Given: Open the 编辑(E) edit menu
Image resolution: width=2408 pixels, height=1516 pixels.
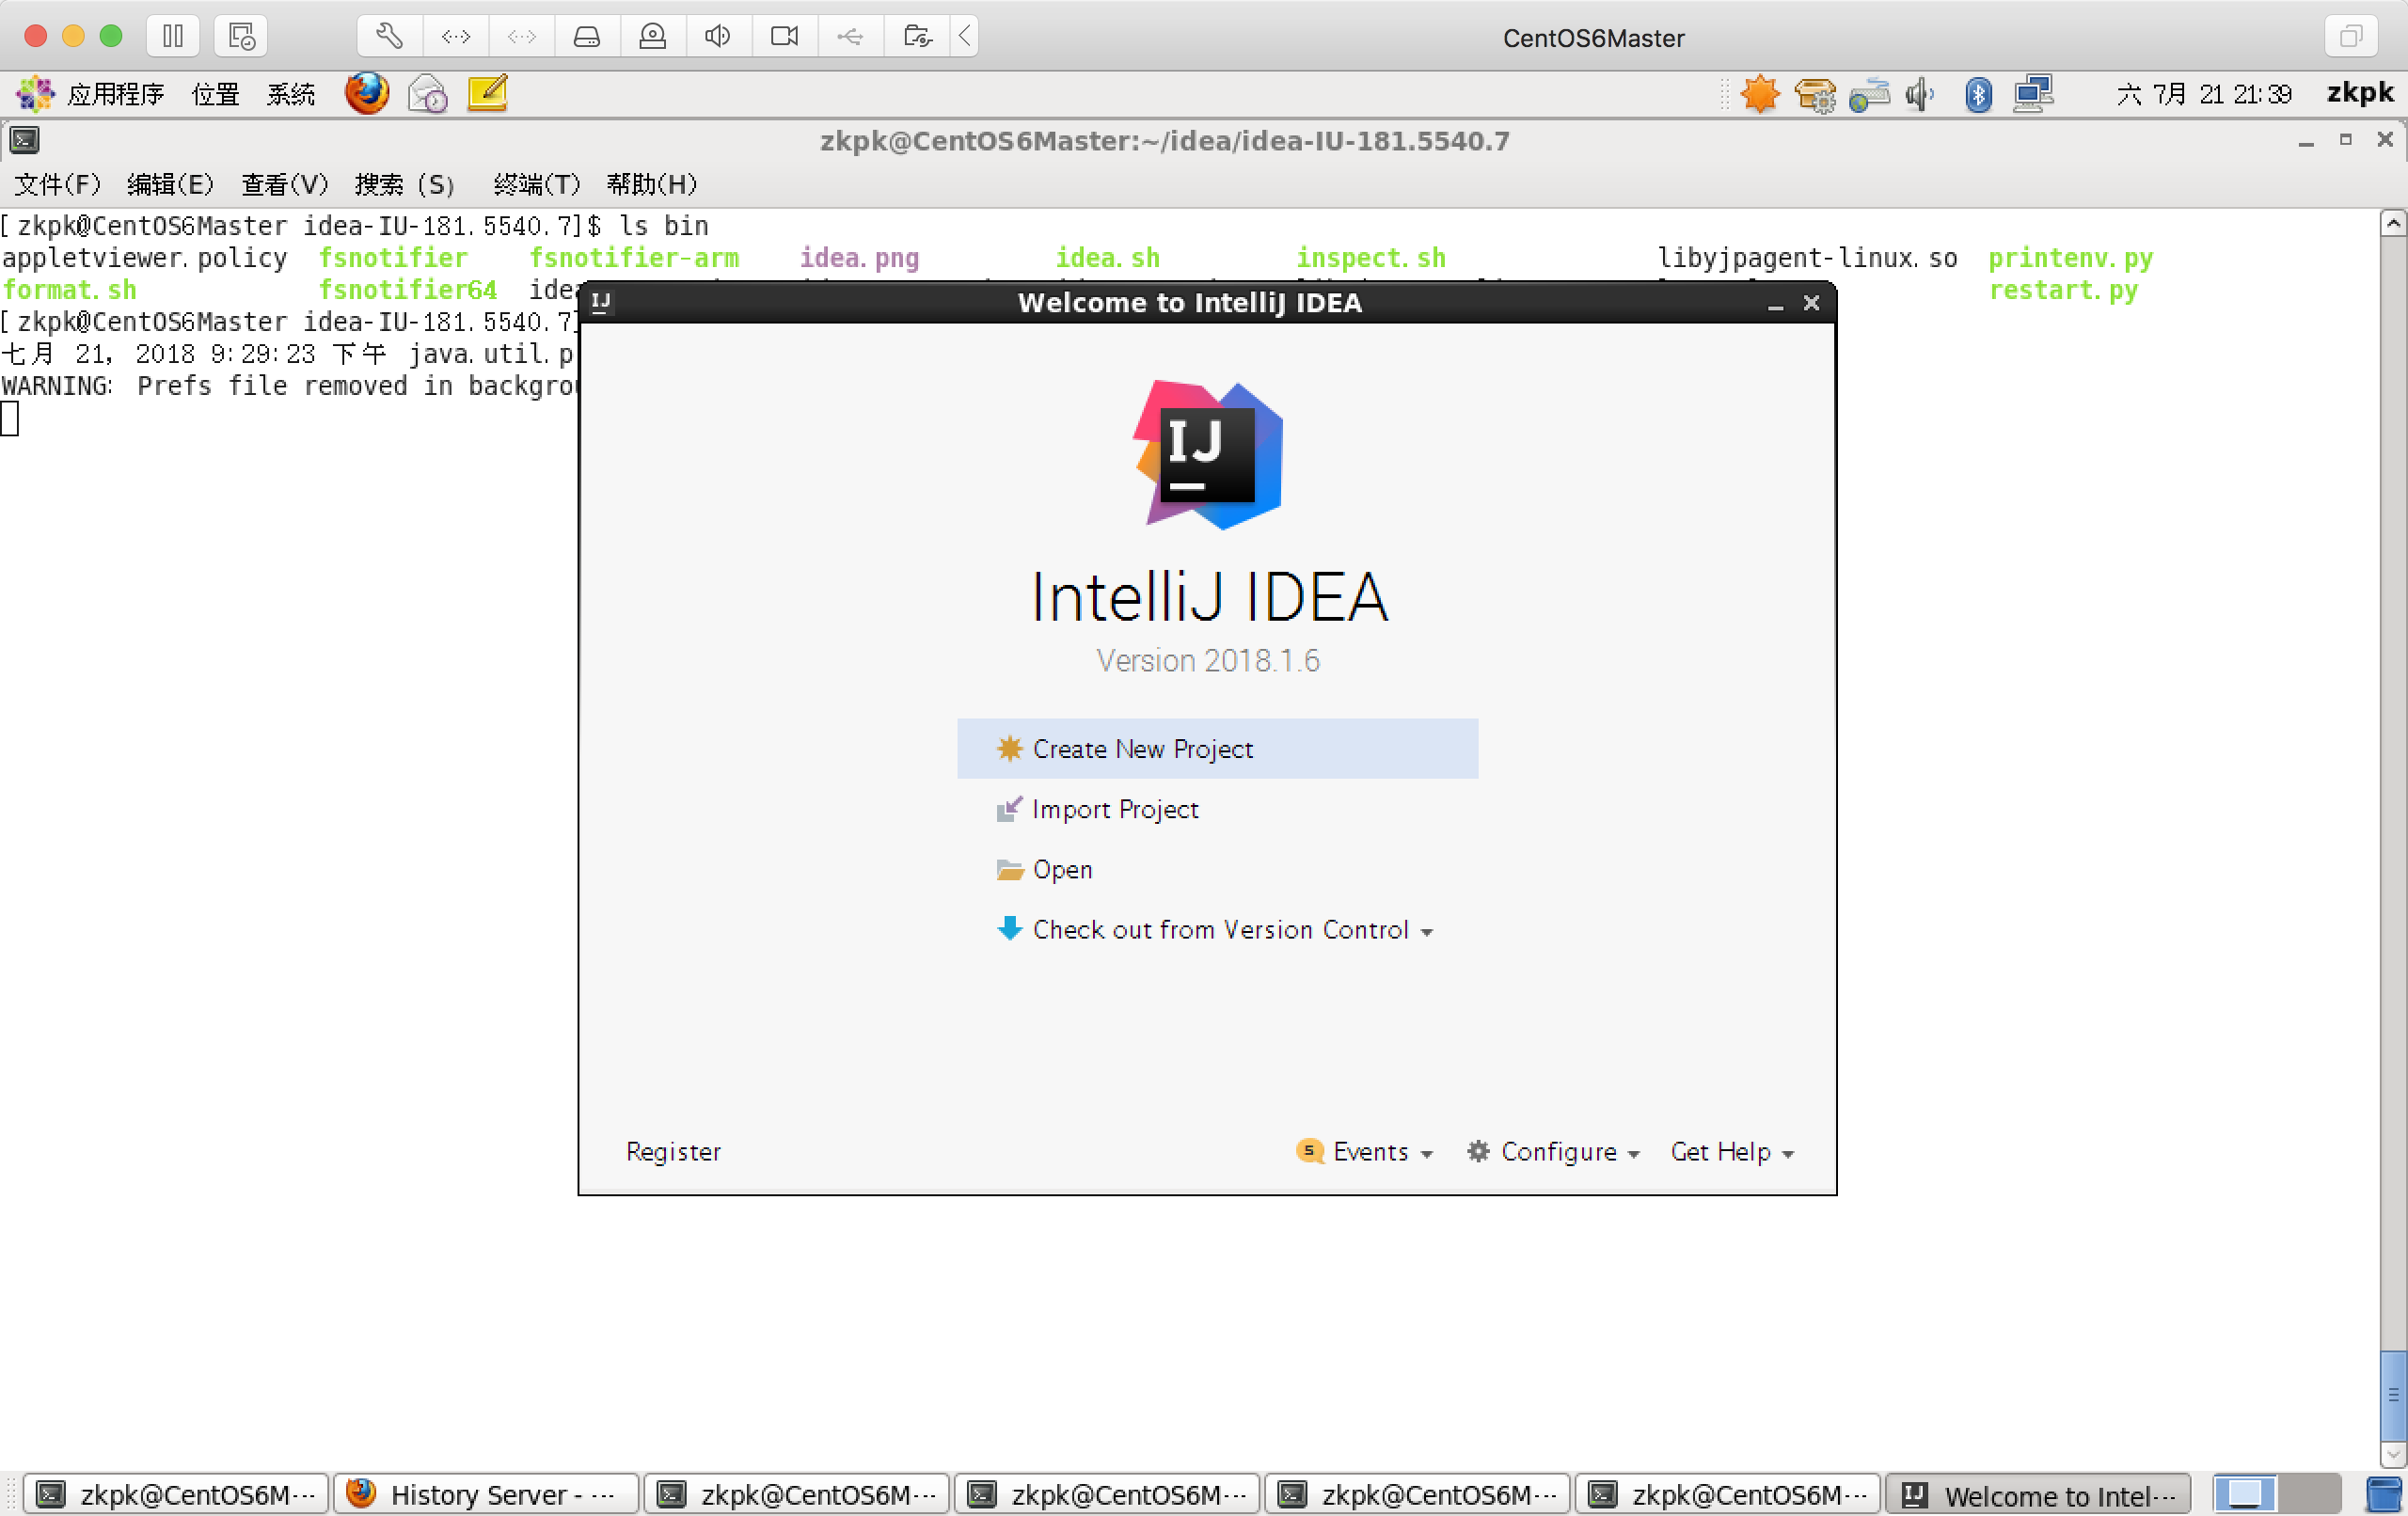Looking at the screenshot, I should point(170,184).
